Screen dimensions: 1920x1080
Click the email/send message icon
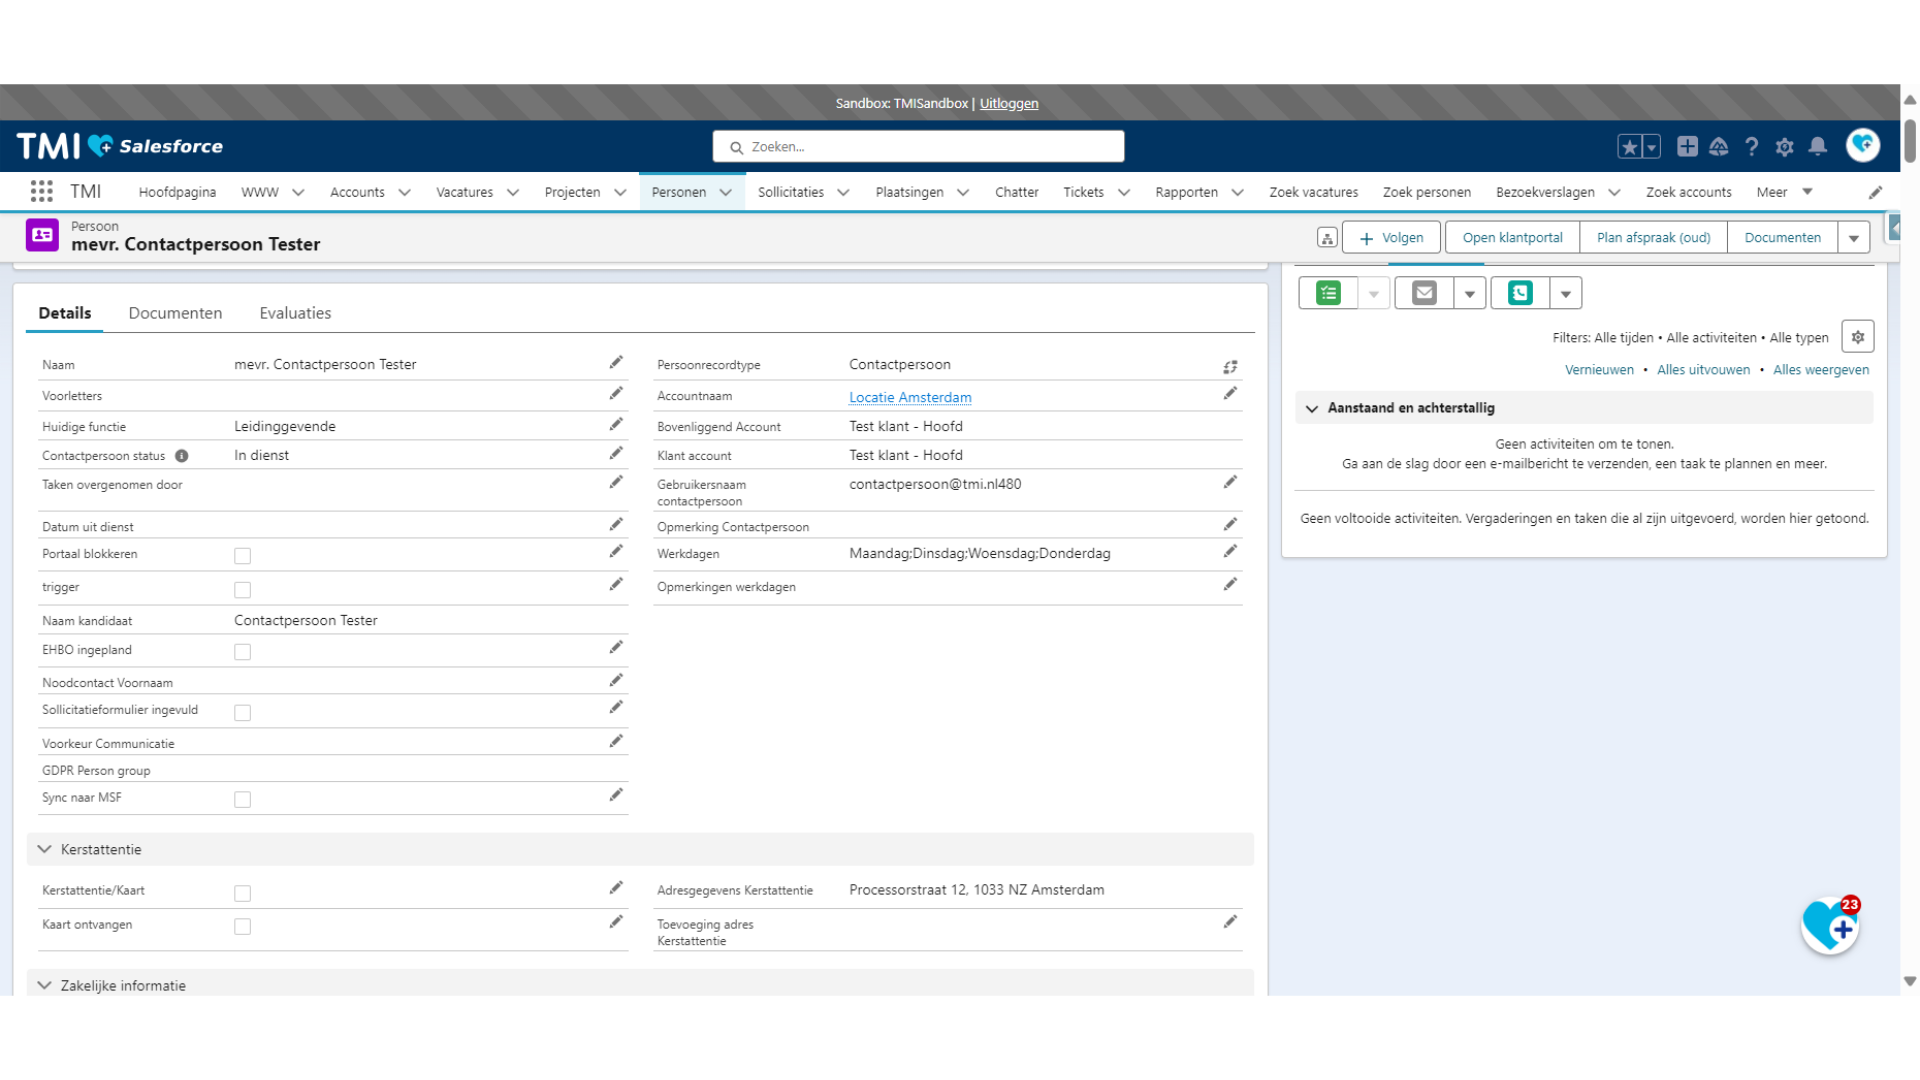pyautogui.click(x=1423, y=293)
